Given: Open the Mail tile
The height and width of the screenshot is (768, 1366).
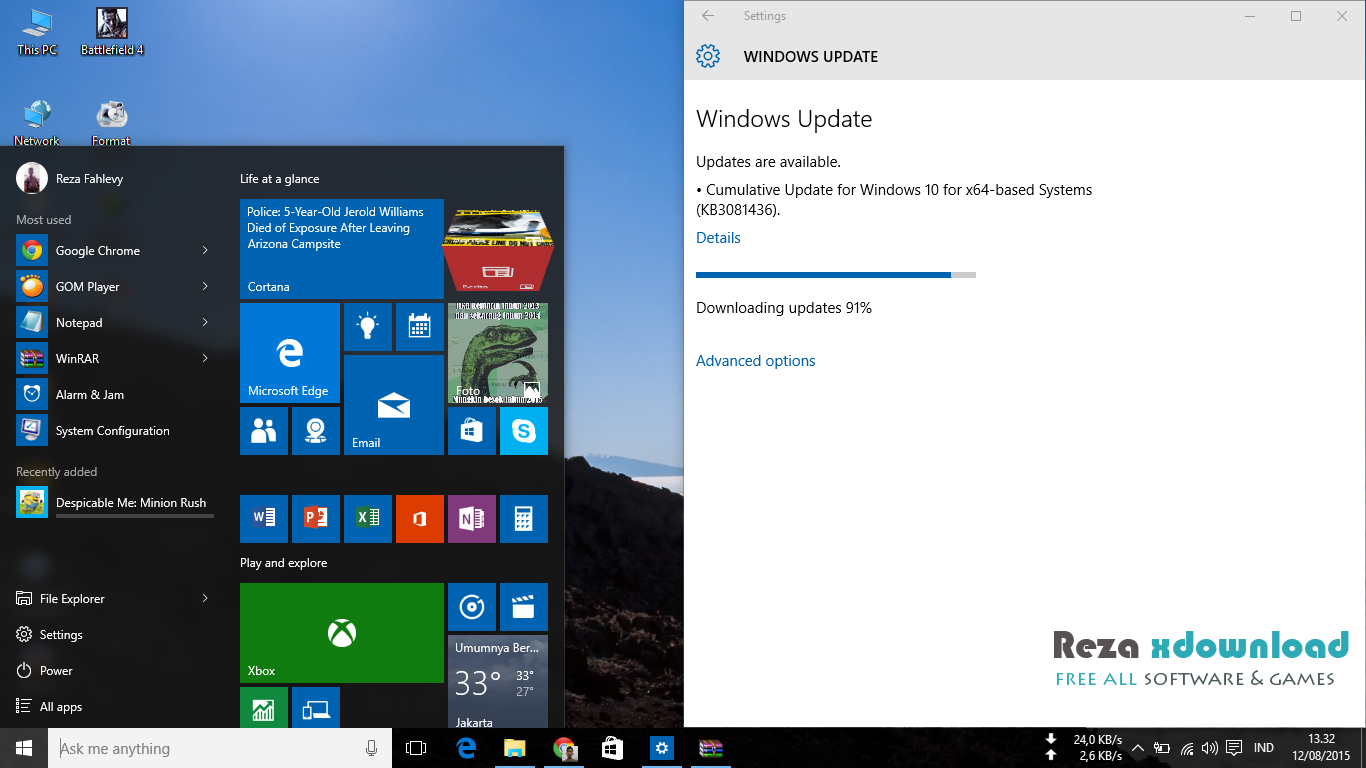Looking at the screenshot, I should tap(393, 405).
